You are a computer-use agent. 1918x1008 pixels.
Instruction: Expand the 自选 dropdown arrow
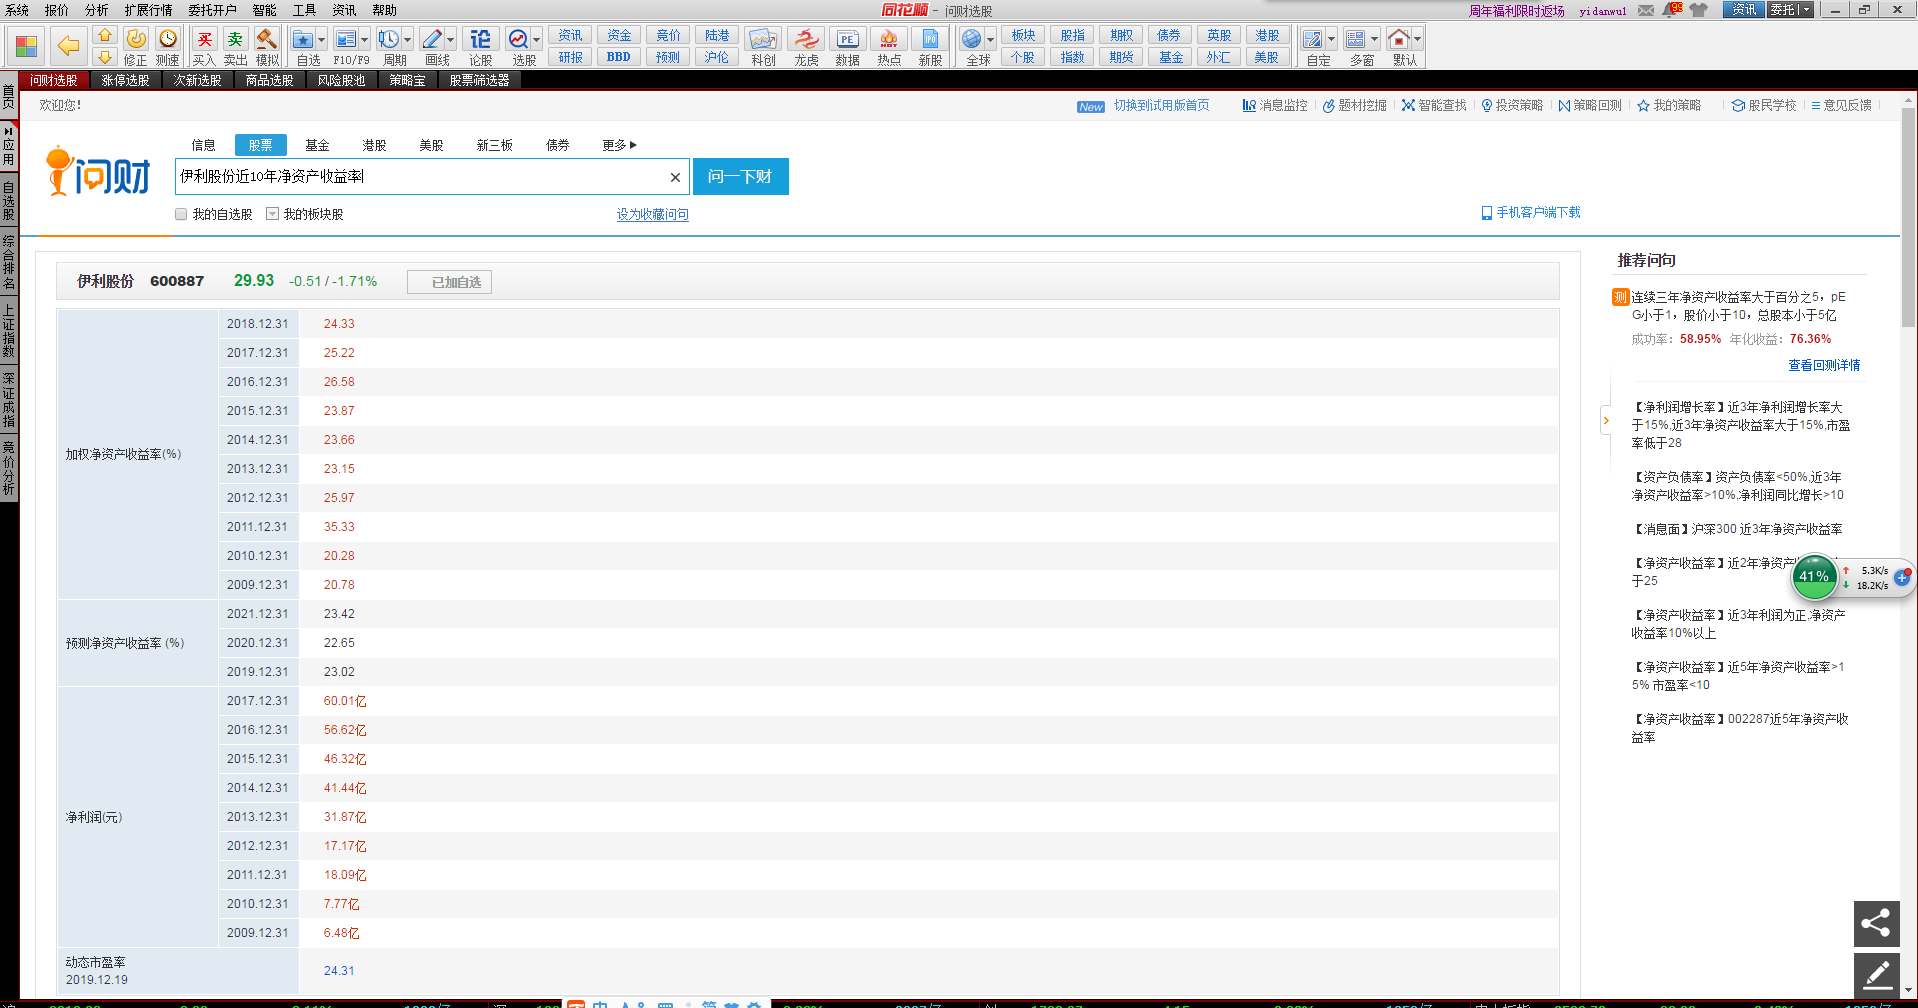click(x=321, y=40)
